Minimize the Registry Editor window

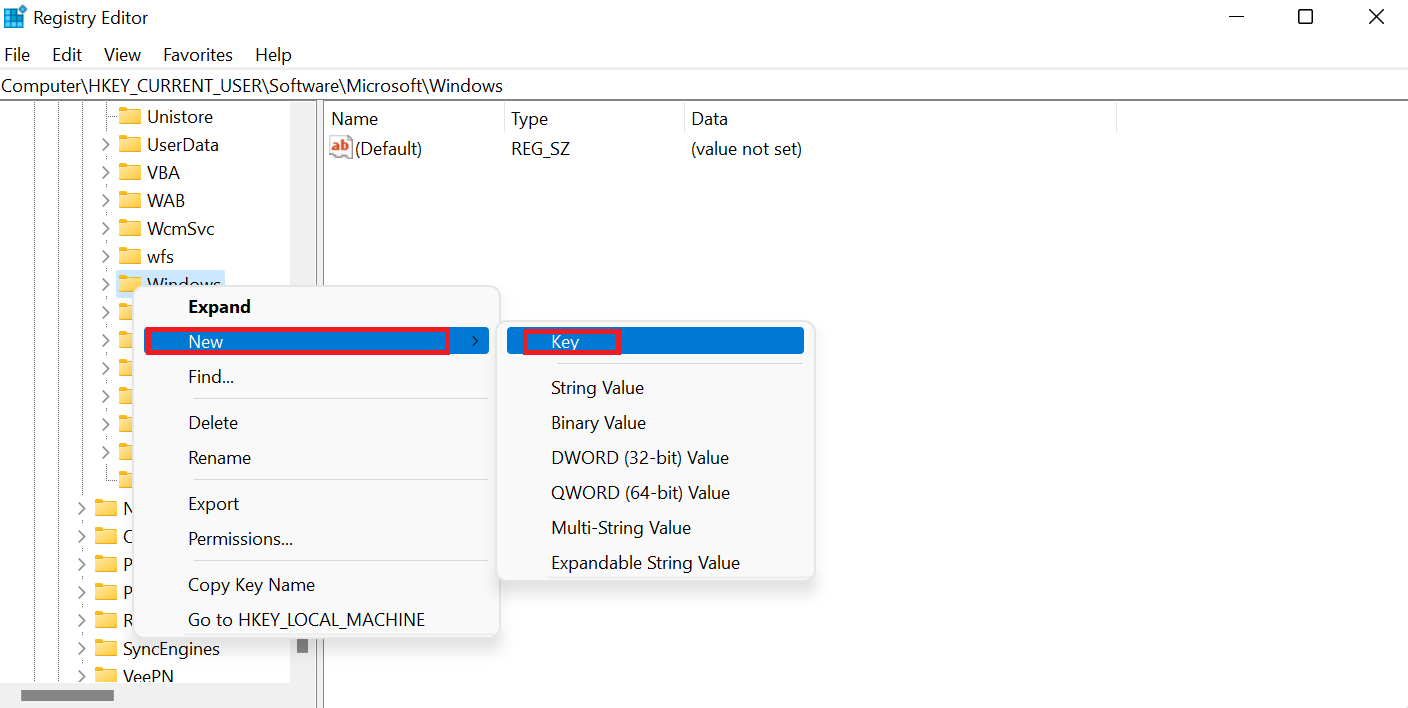(x=1236, y=17)
